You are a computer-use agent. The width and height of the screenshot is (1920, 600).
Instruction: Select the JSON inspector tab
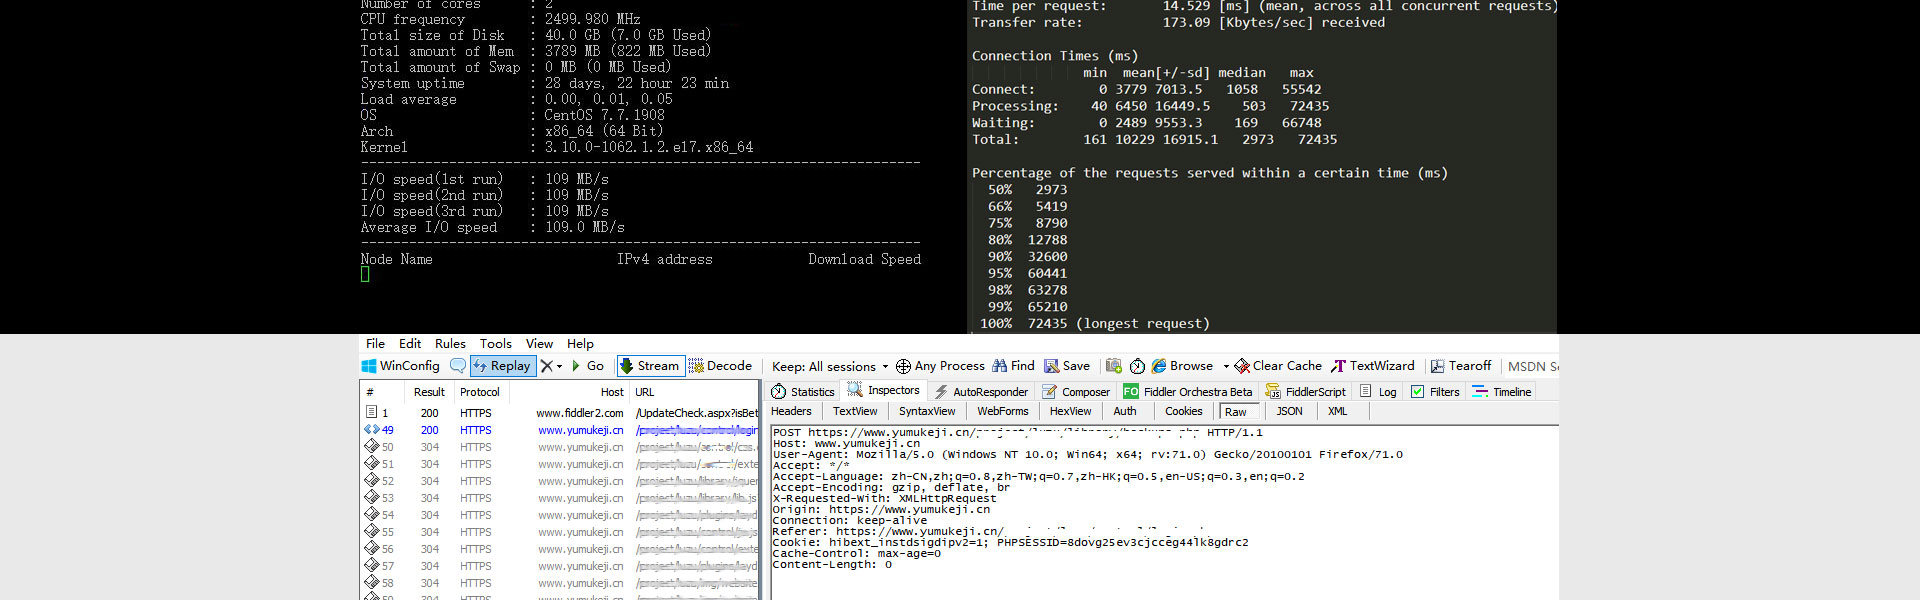tap(1290, 411)
